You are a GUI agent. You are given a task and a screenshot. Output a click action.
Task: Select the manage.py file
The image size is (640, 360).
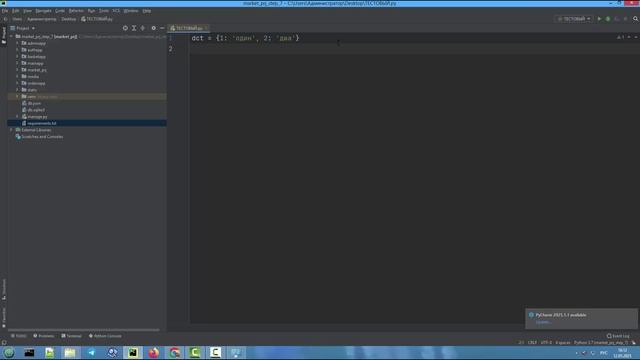37,117
